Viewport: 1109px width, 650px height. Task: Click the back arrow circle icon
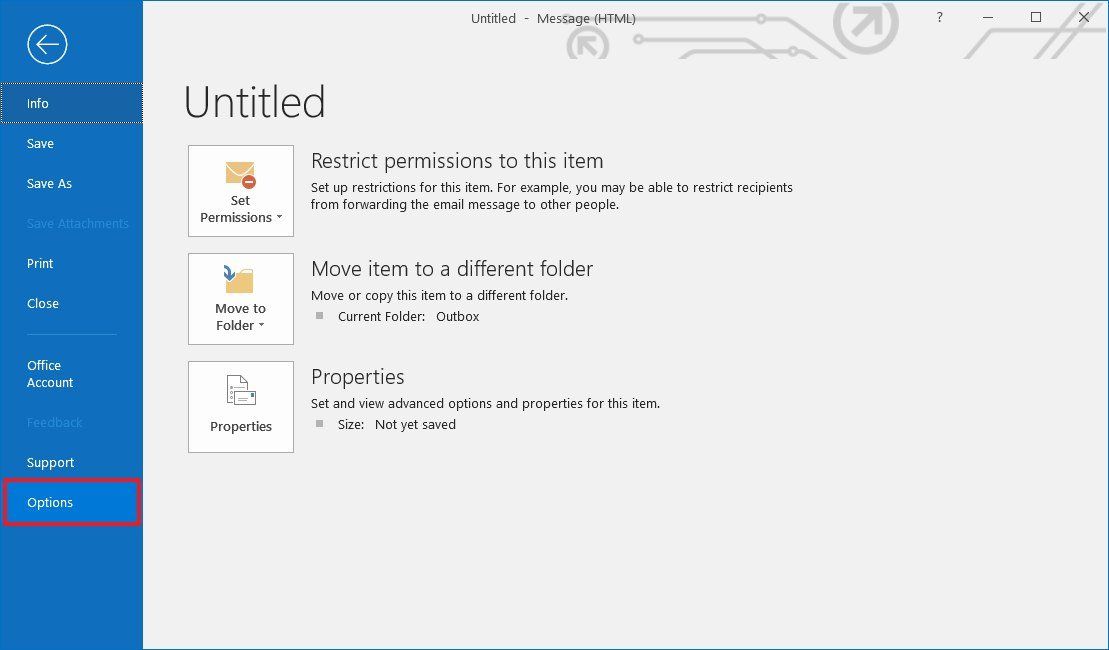coord(47,45)
